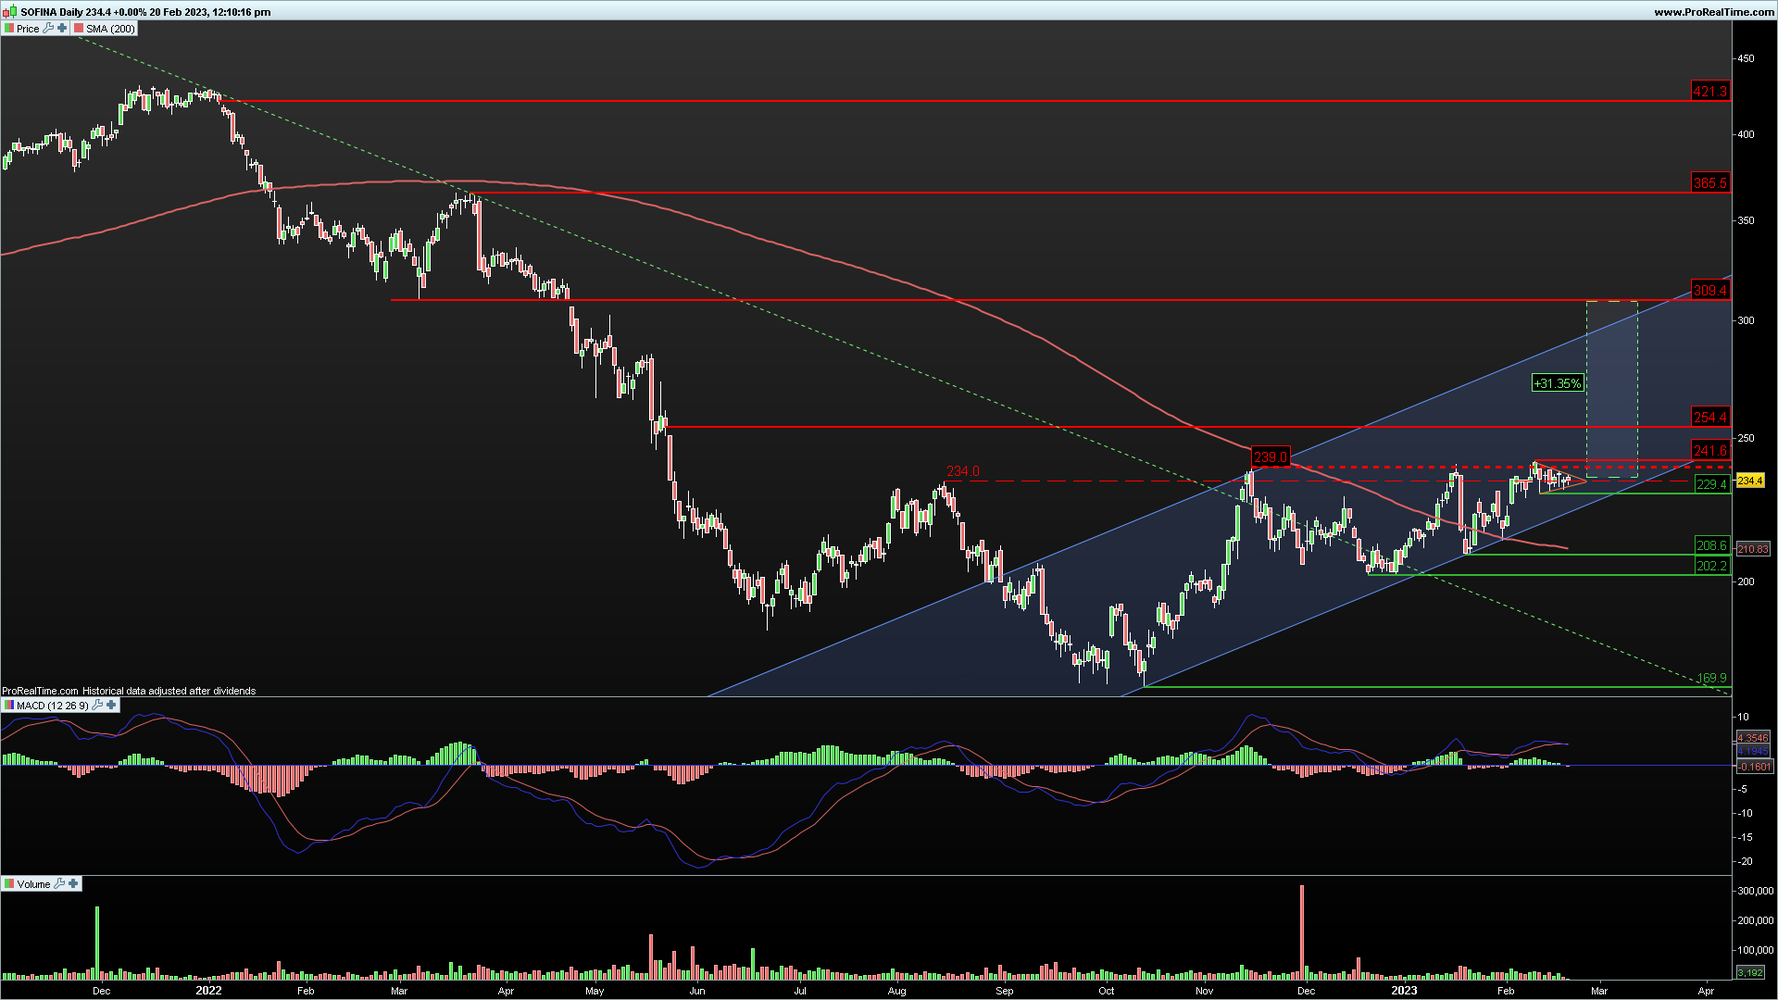Click the Volume color legend icon
The height and width of the screenshot is (1000, 1778).
click(x=9, y=883)
